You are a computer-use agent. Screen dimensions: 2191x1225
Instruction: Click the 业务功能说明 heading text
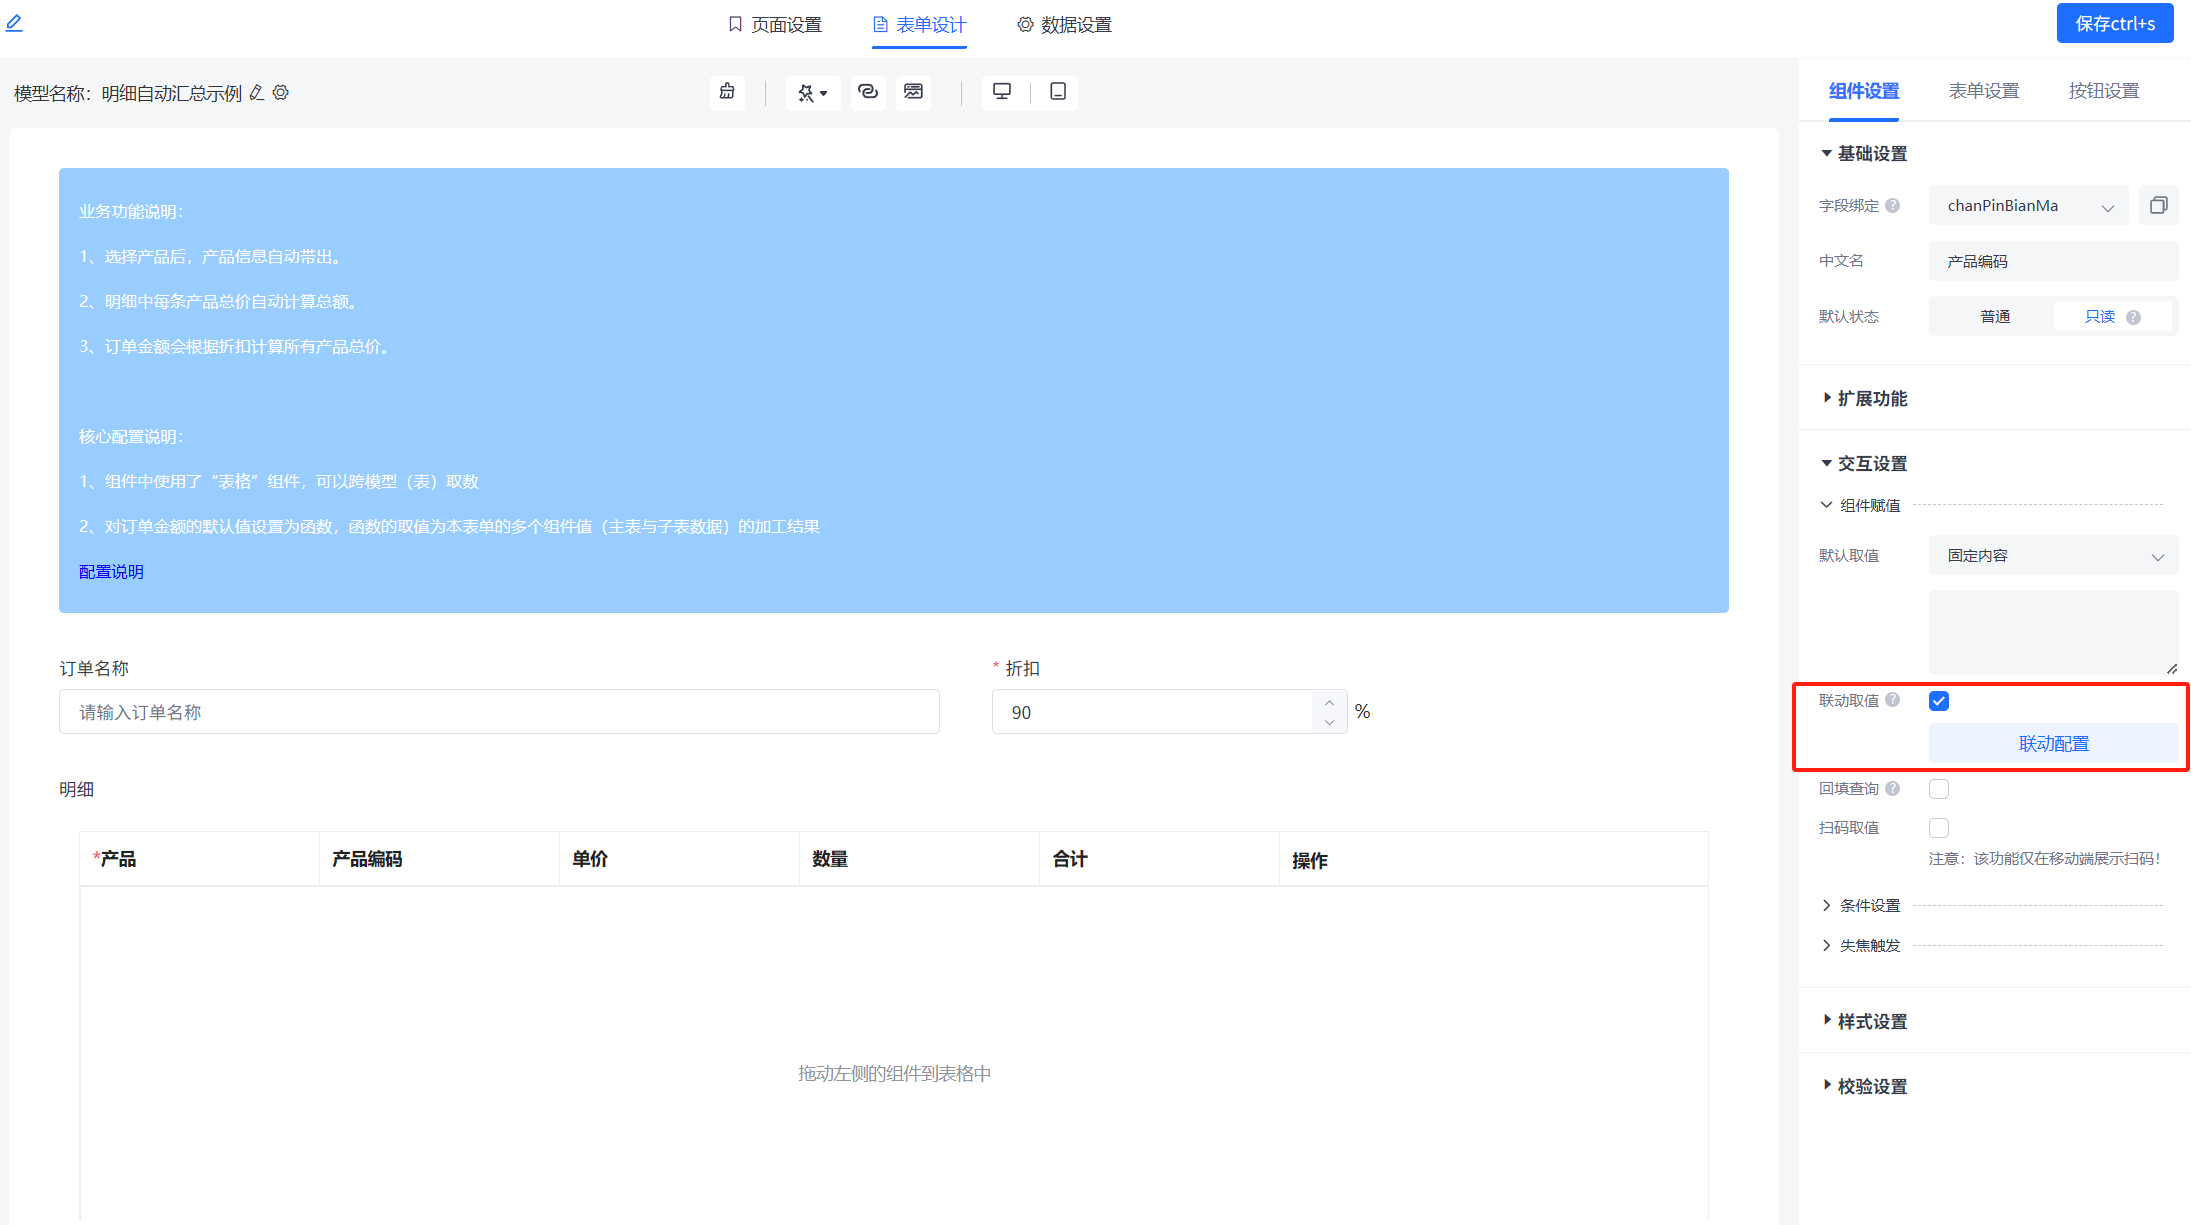coord(131,212)
